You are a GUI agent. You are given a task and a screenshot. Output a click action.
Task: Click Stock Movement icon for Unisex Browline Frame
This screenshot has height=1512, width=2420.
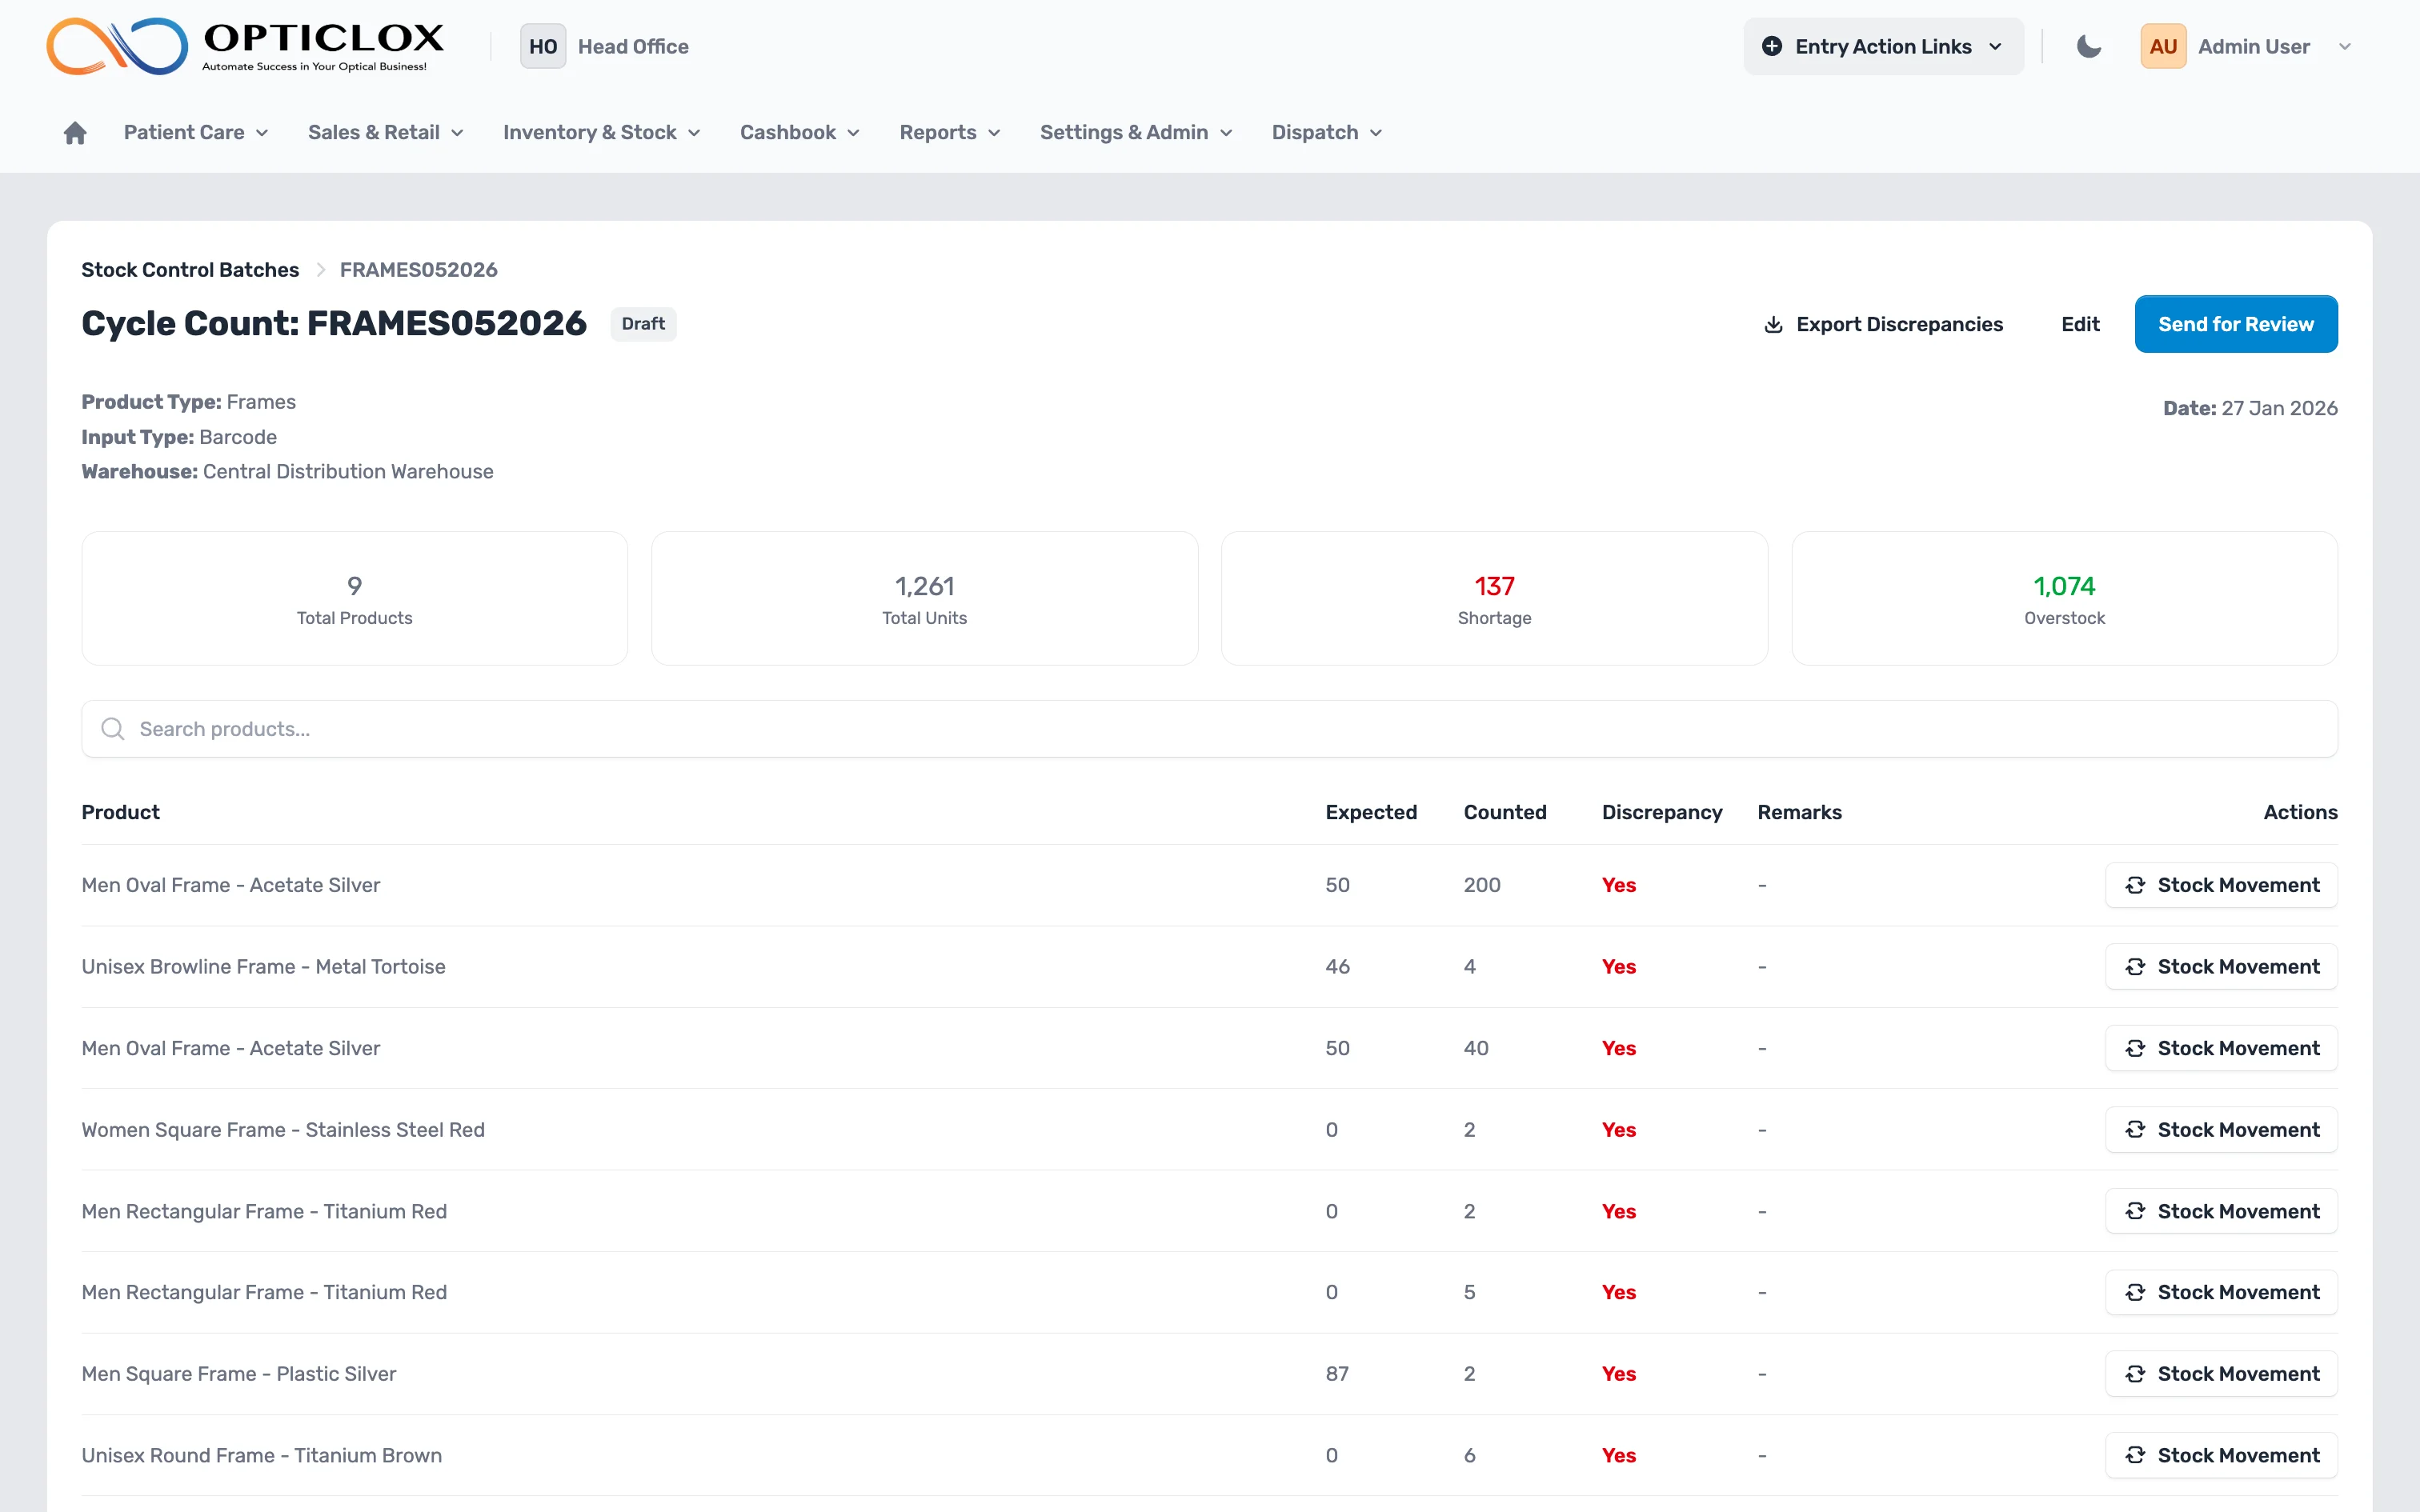(2135, 967)
